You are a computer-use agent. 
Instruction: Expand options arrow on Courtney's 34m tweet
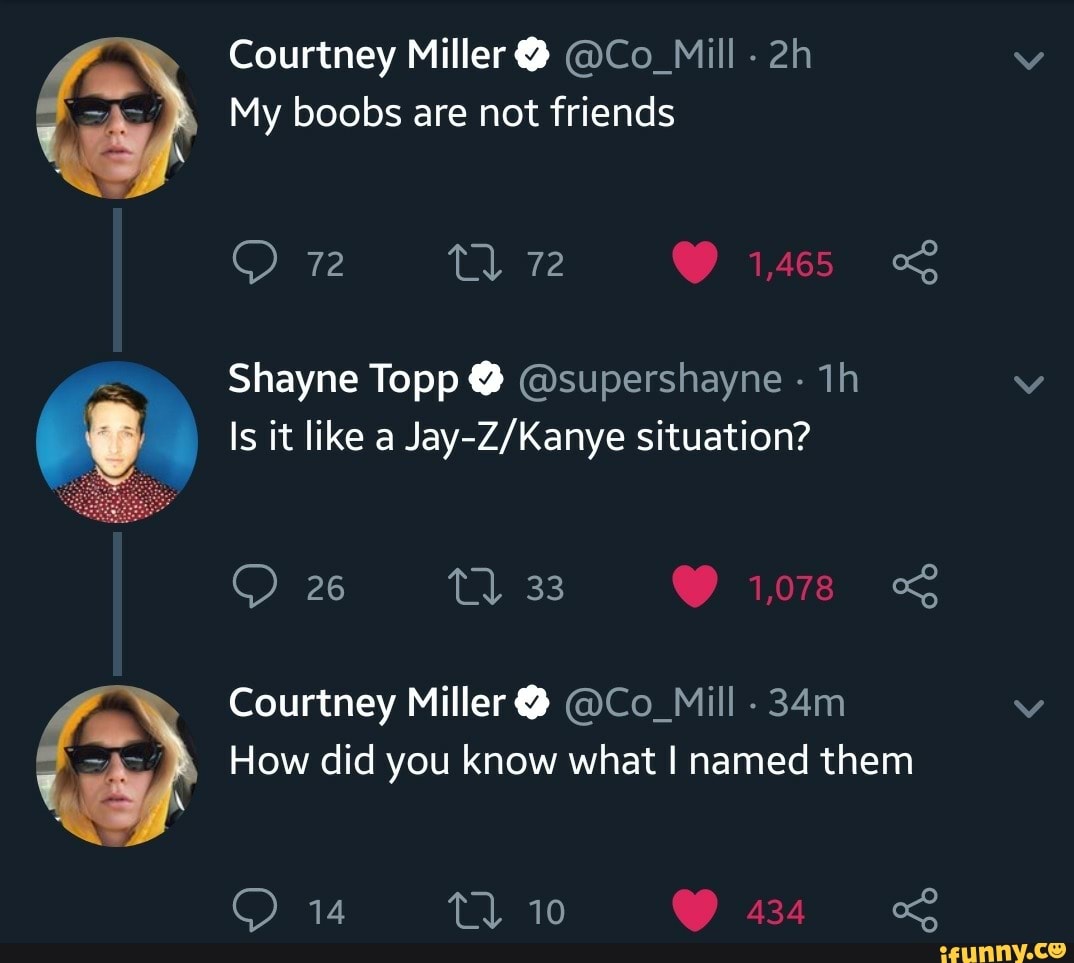(1028, 709)
